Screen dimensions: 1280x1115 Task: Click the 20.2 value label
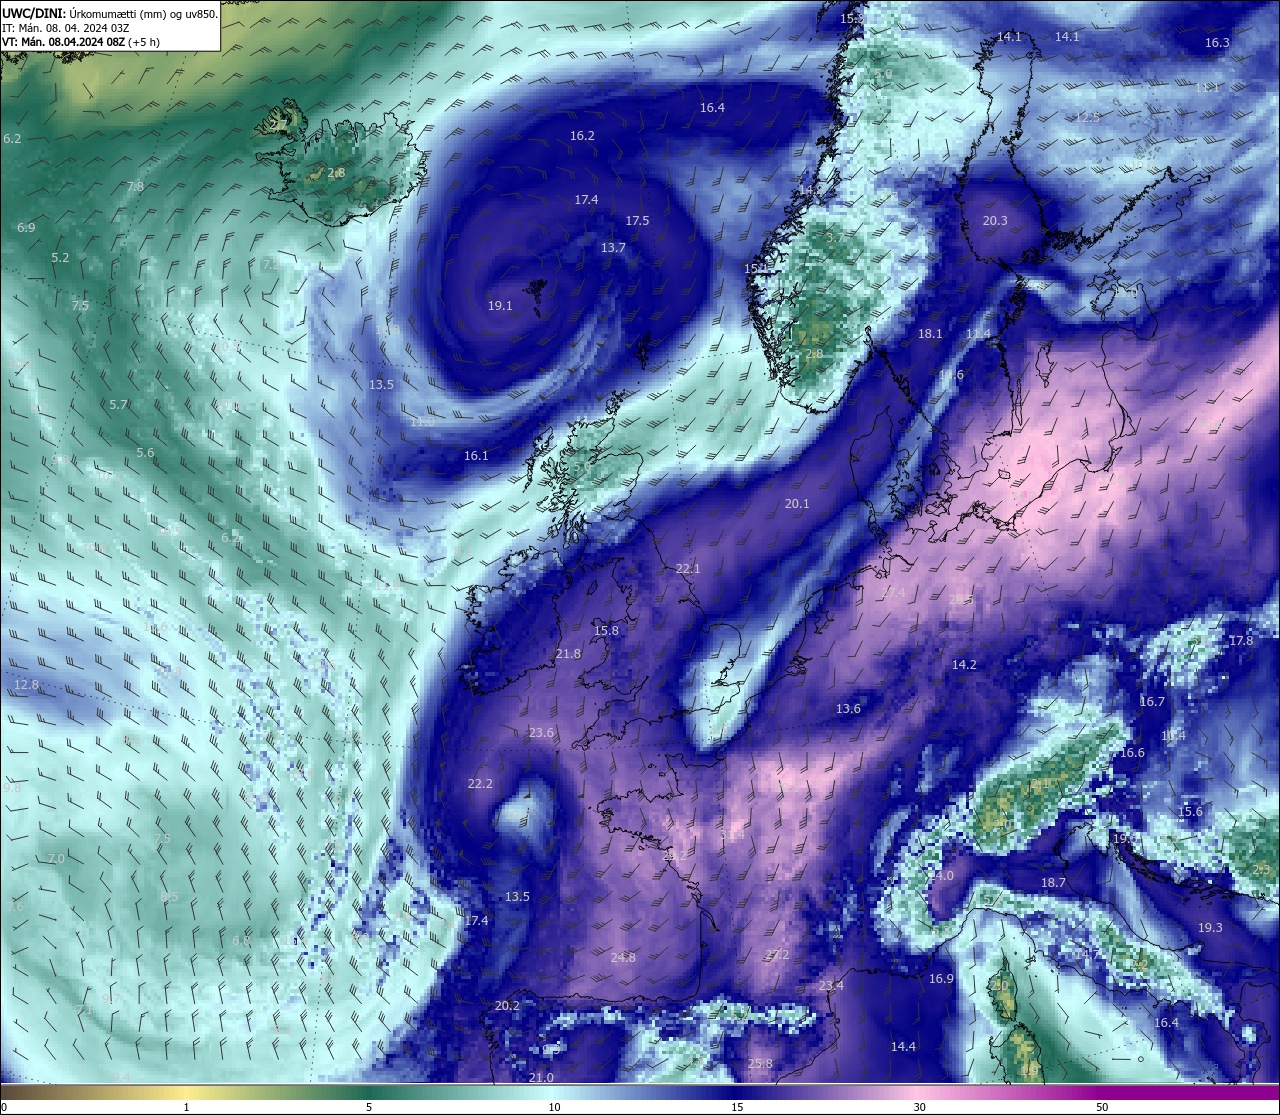[507, 1006]
